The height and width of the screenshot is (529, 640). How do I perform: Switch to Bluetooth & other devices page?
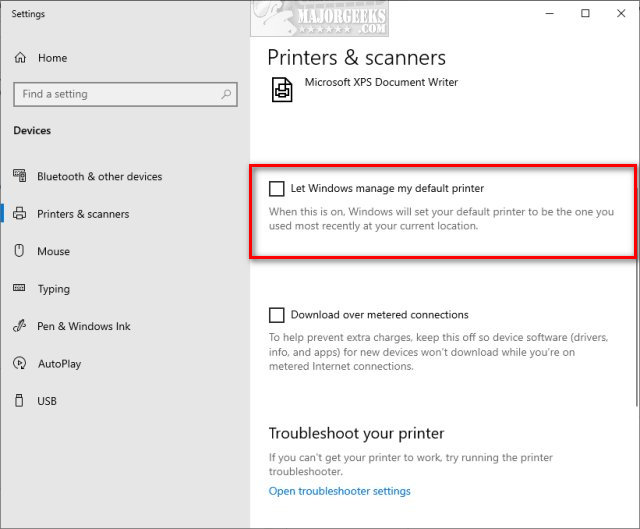point(99,176)
